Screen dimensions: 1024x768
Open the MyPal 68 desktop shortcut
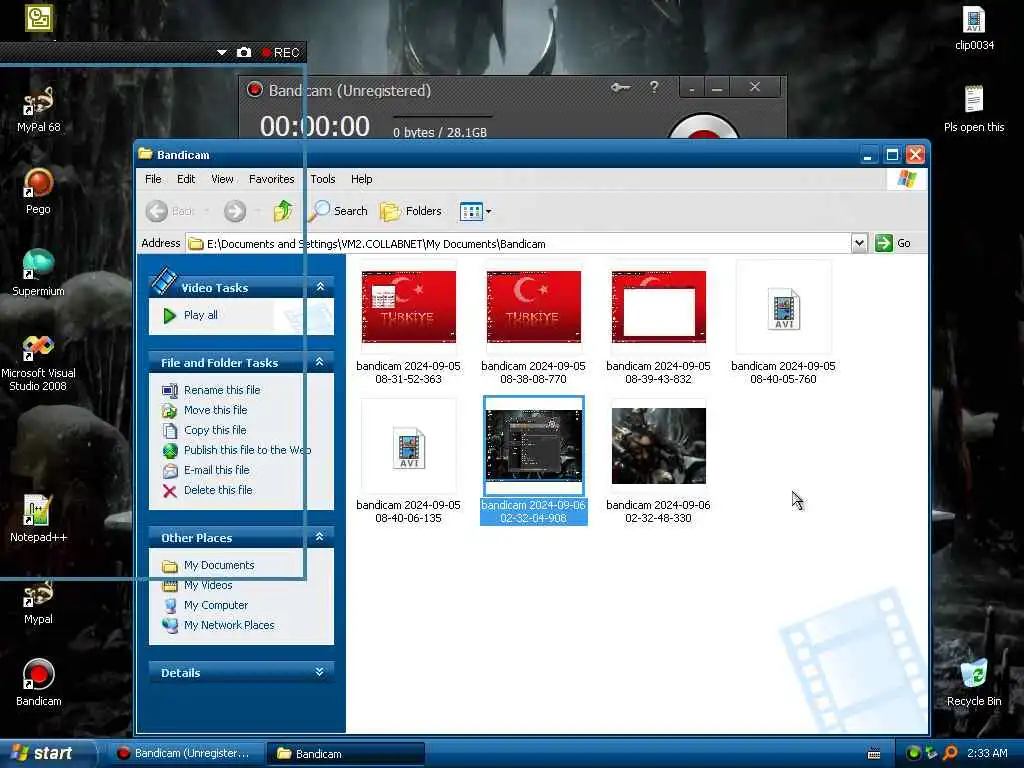[38, 109]
